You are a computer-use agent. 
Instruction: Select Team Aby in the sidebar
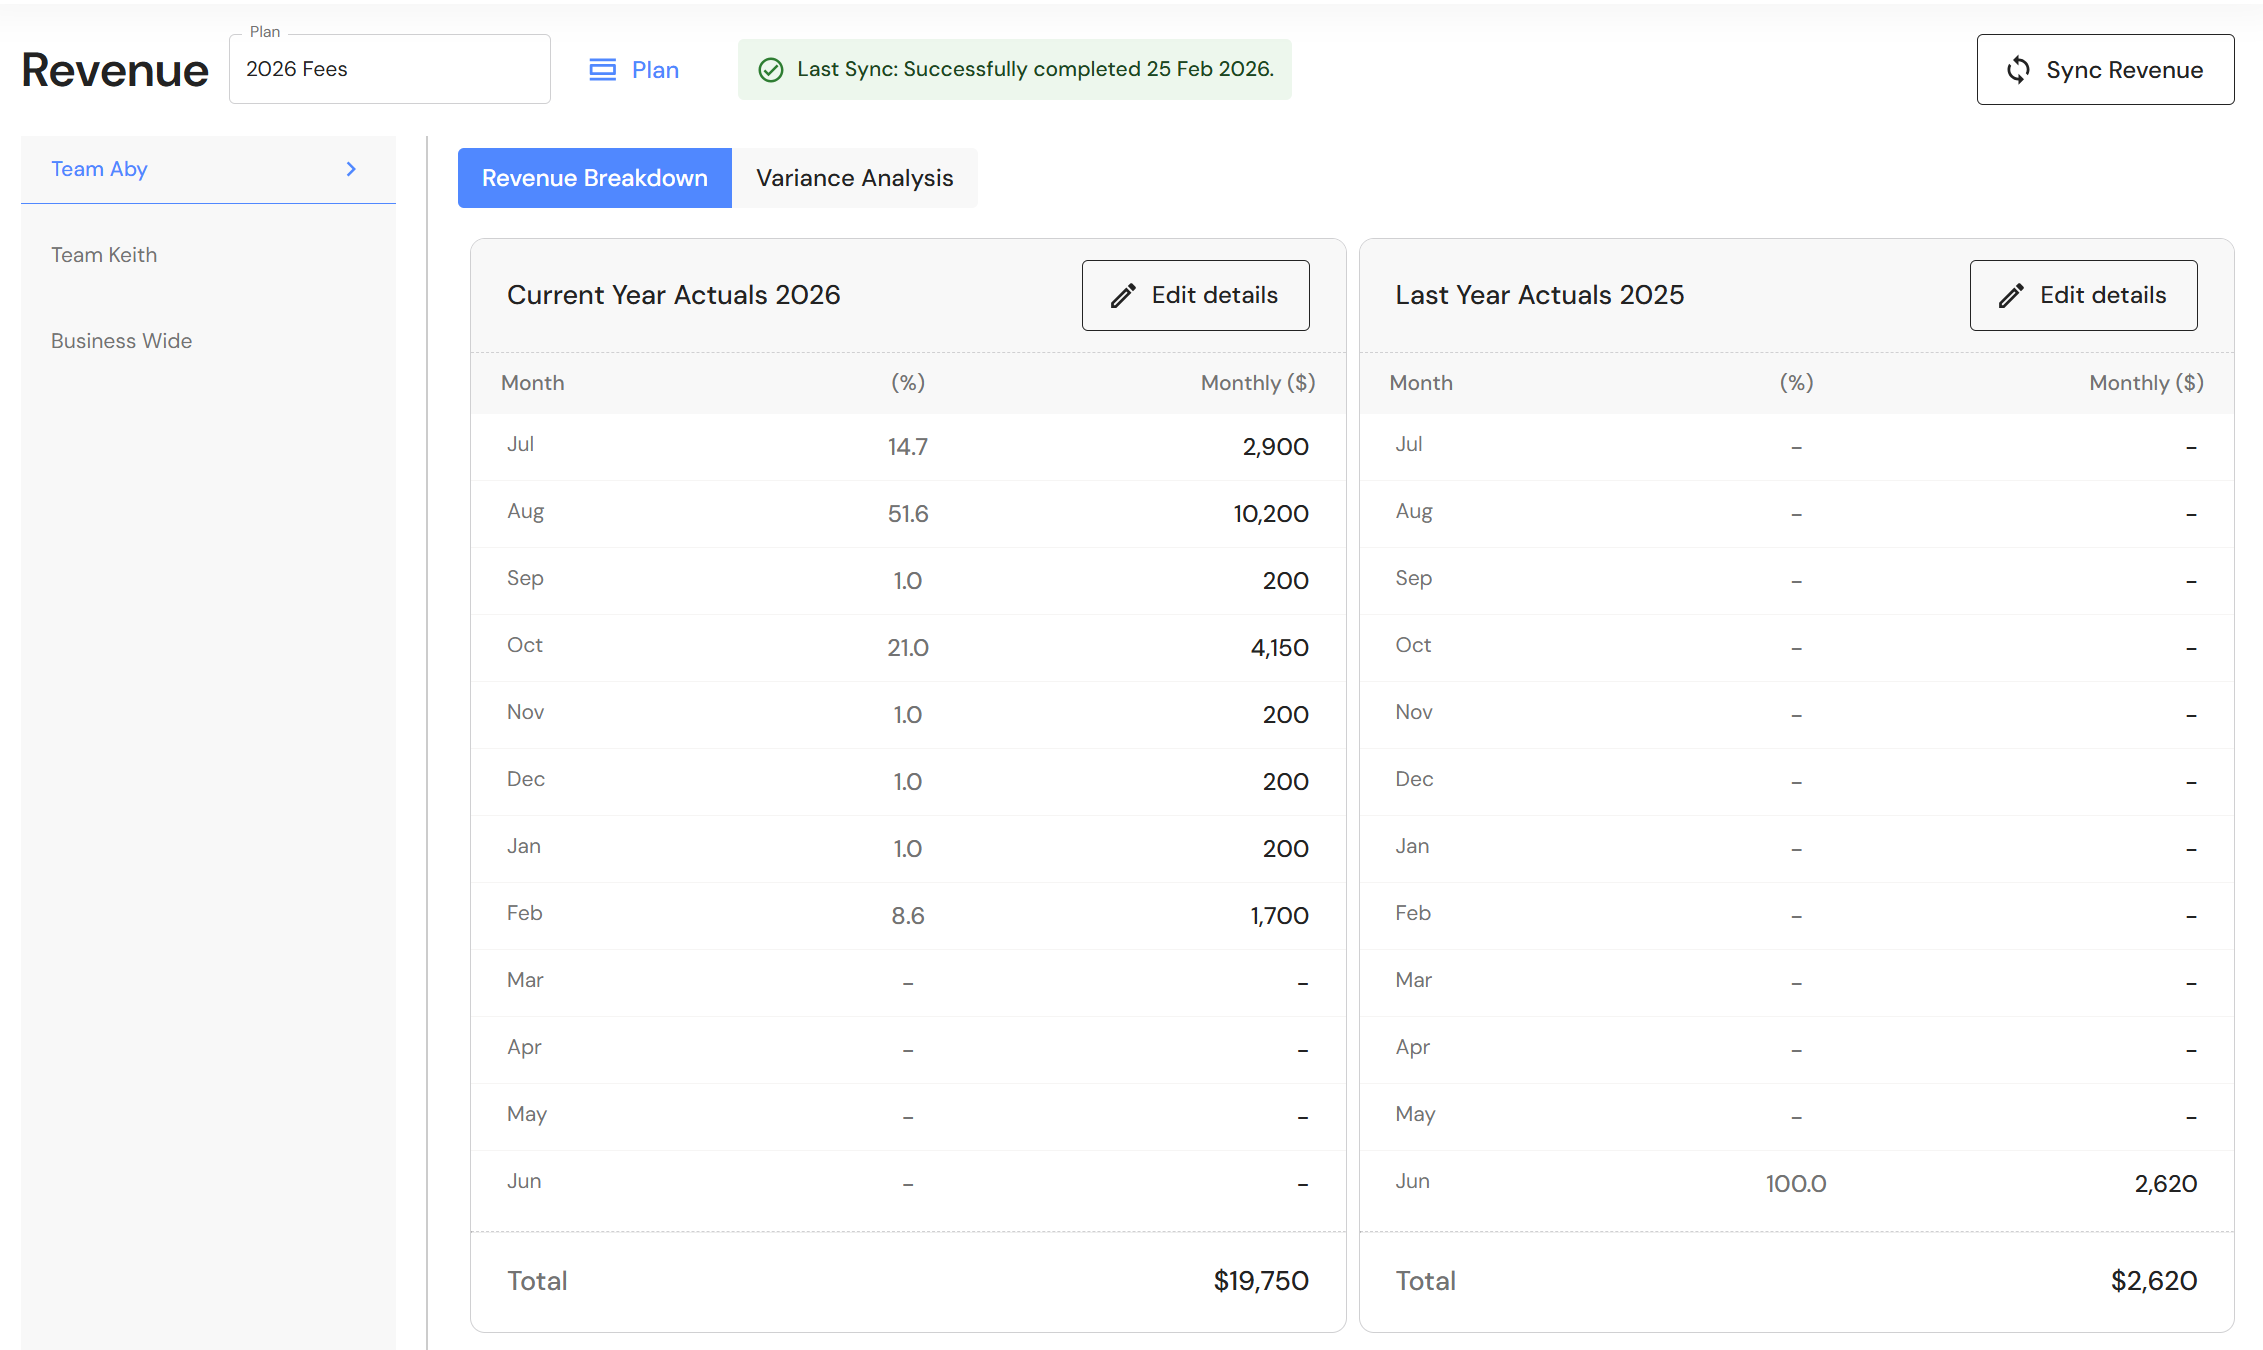(x=99, y=169)
